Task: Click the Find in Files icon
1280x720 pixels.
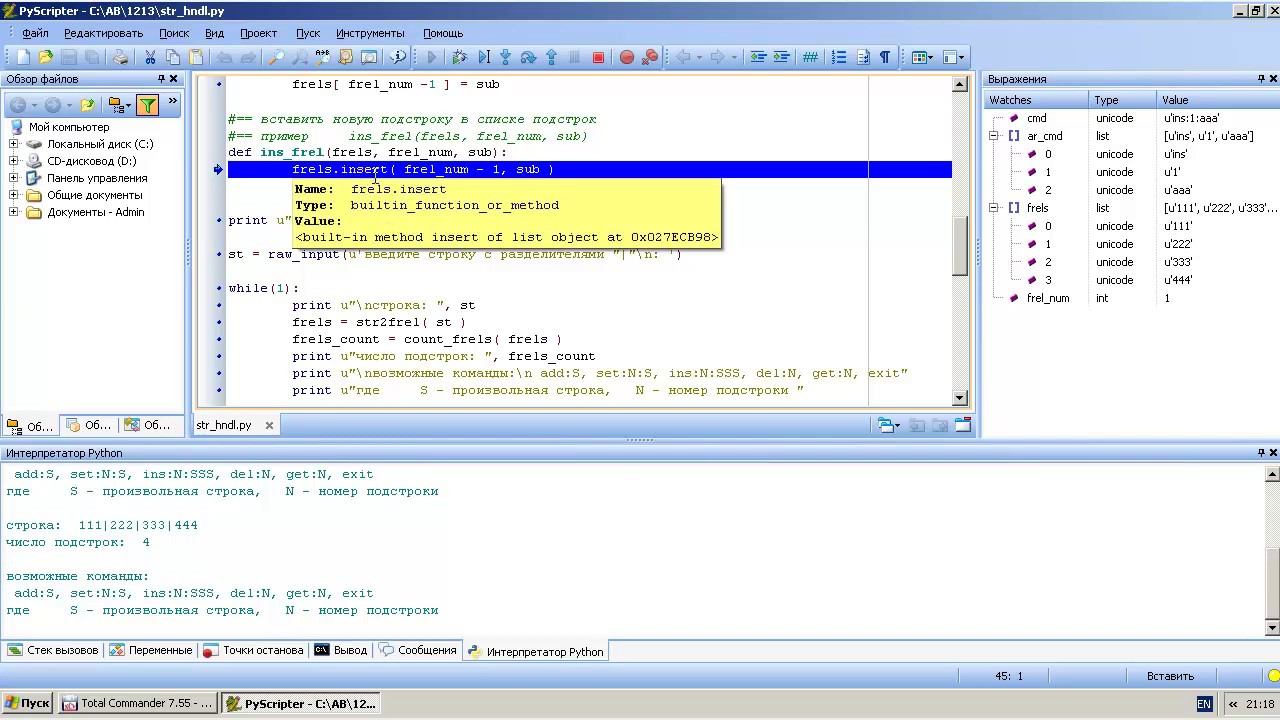Action: [x=345, y=57]
